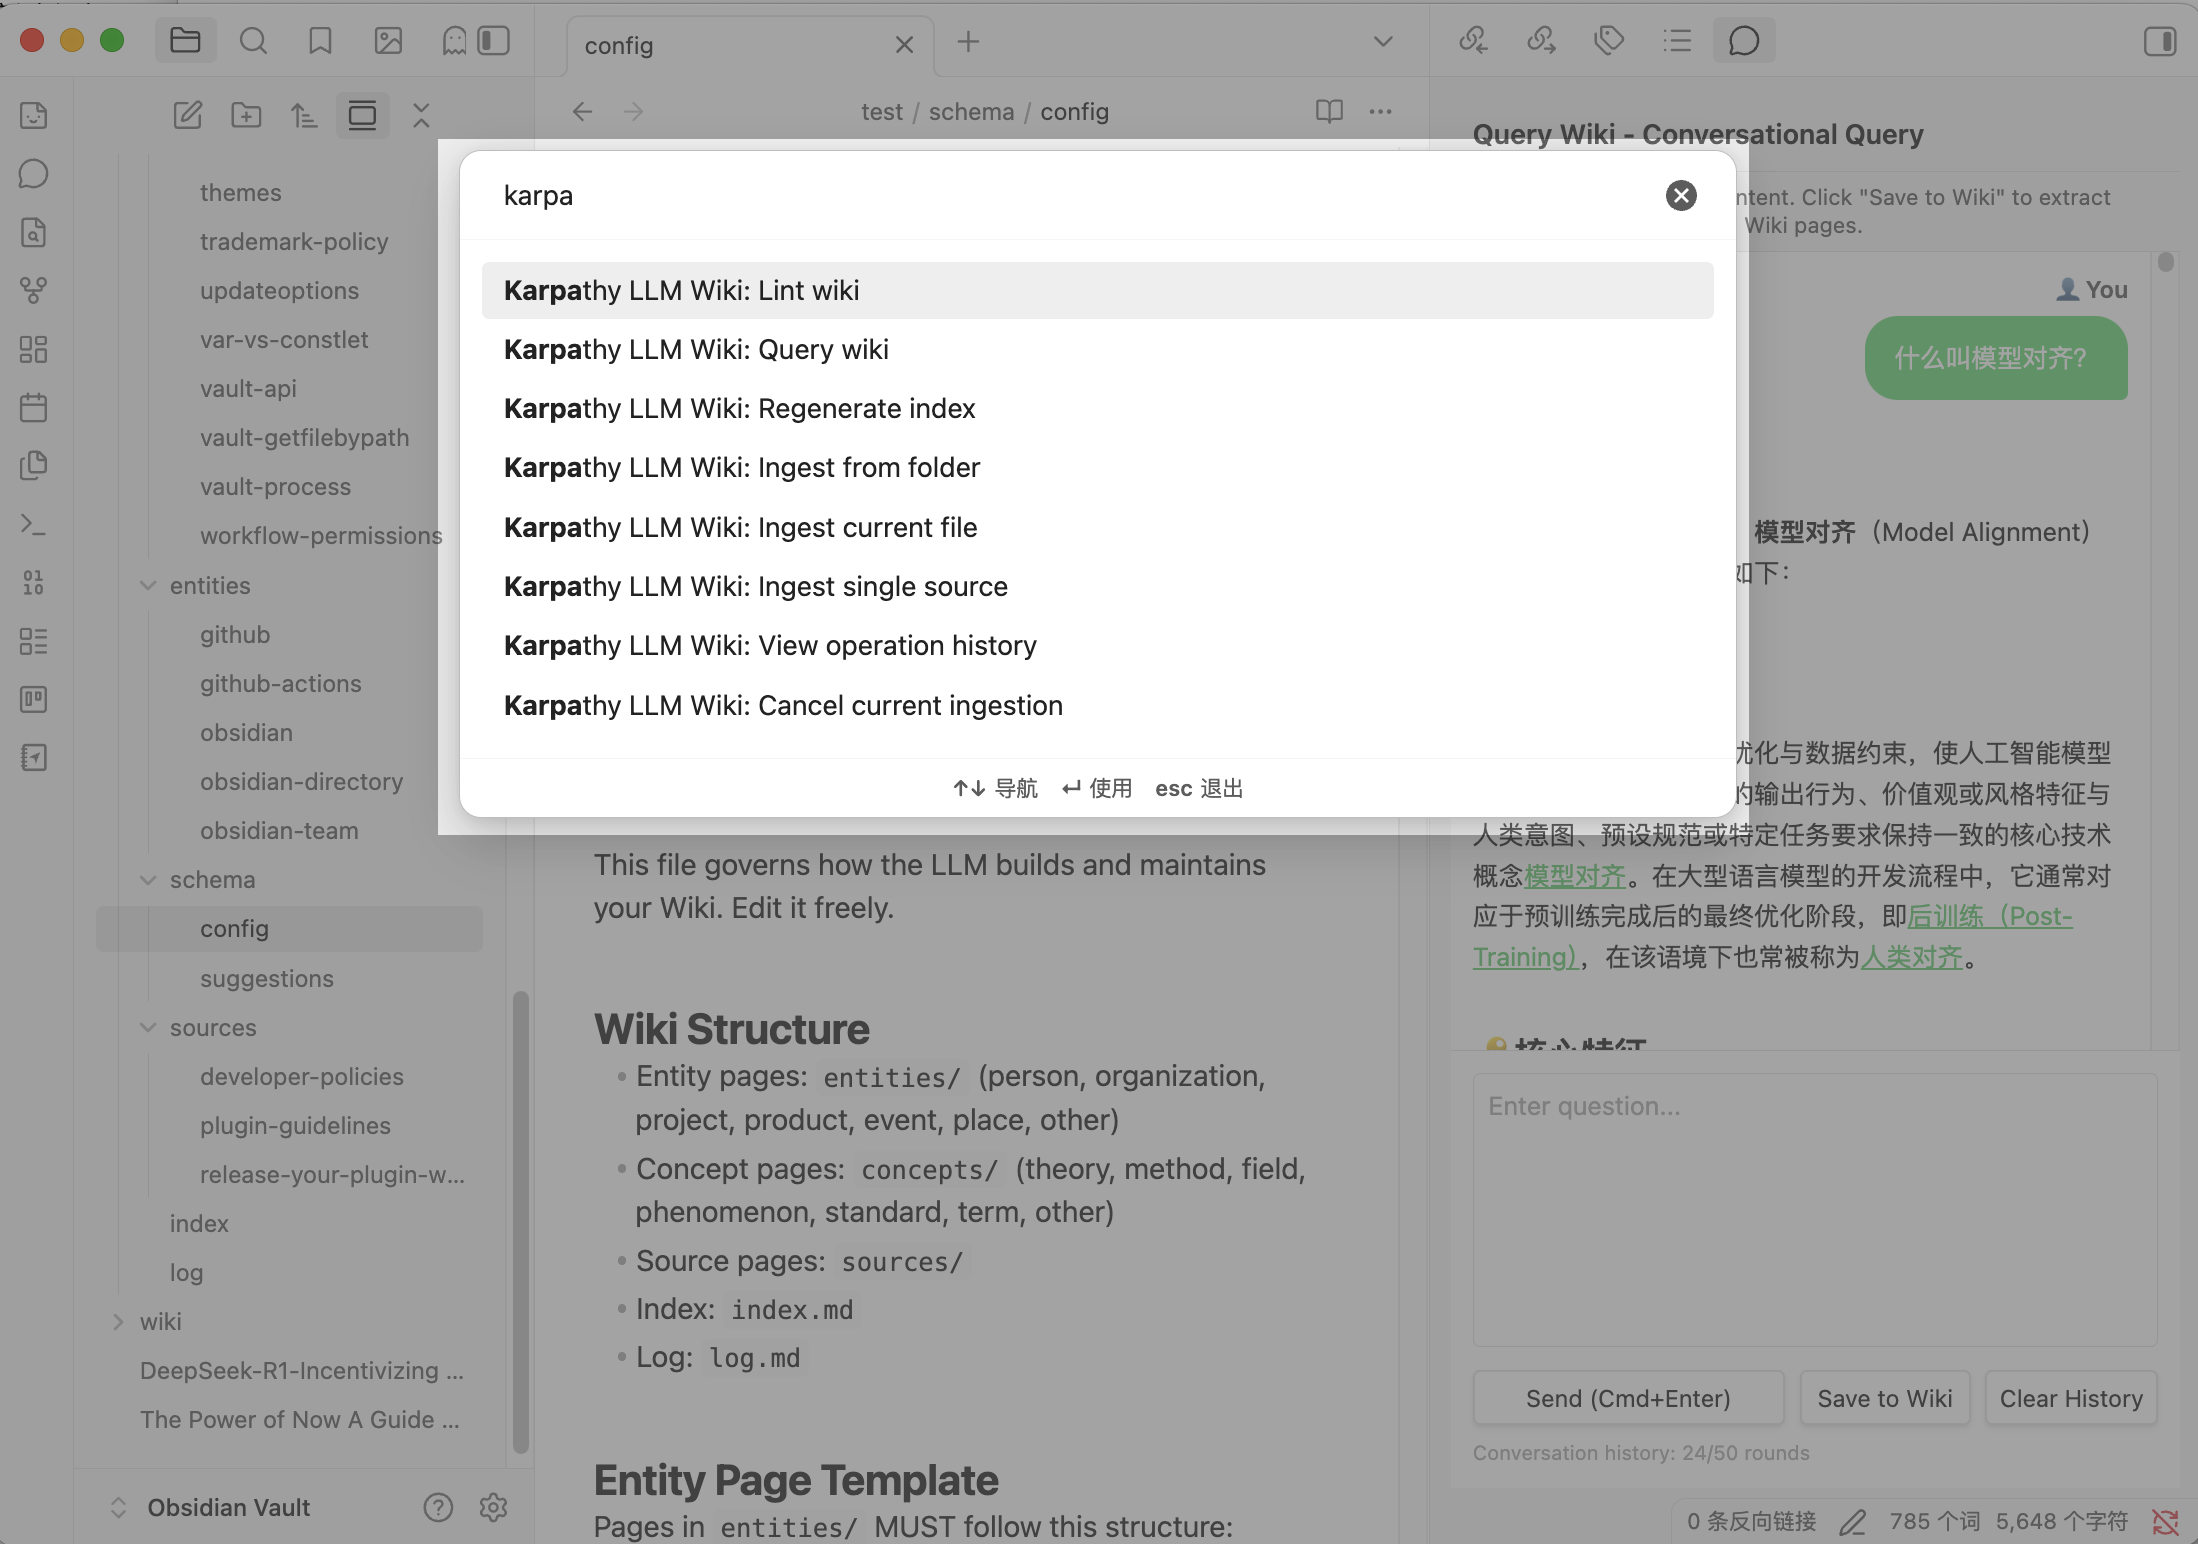Open graph view from the ribbon
The width and height of the screenshot is (2198, 1544).
point(34,291)
